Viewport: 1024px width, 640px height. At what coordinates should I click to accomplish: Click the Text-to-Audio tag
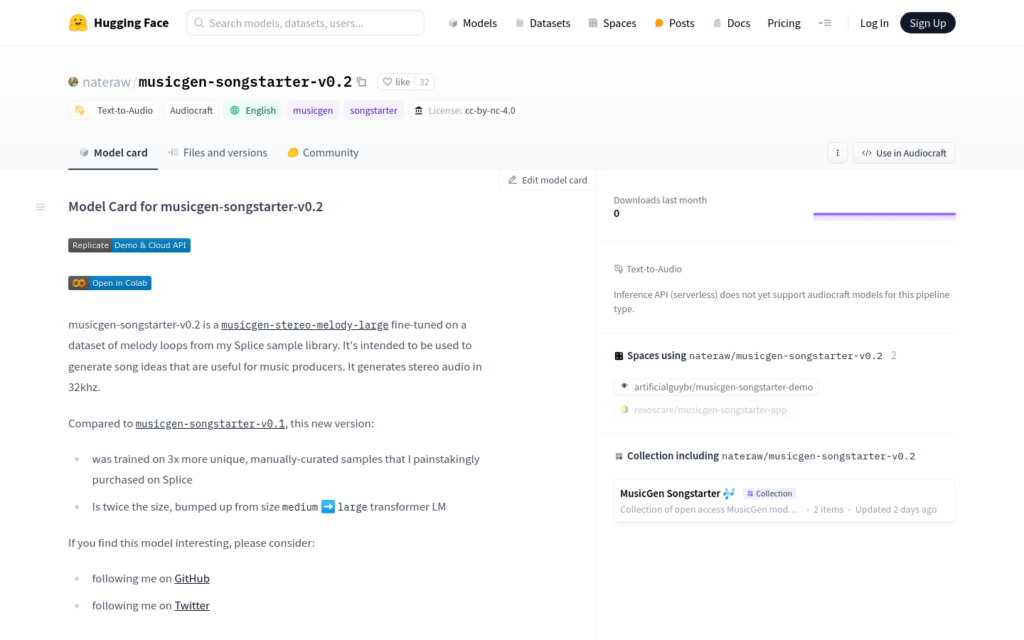point(114,110)
